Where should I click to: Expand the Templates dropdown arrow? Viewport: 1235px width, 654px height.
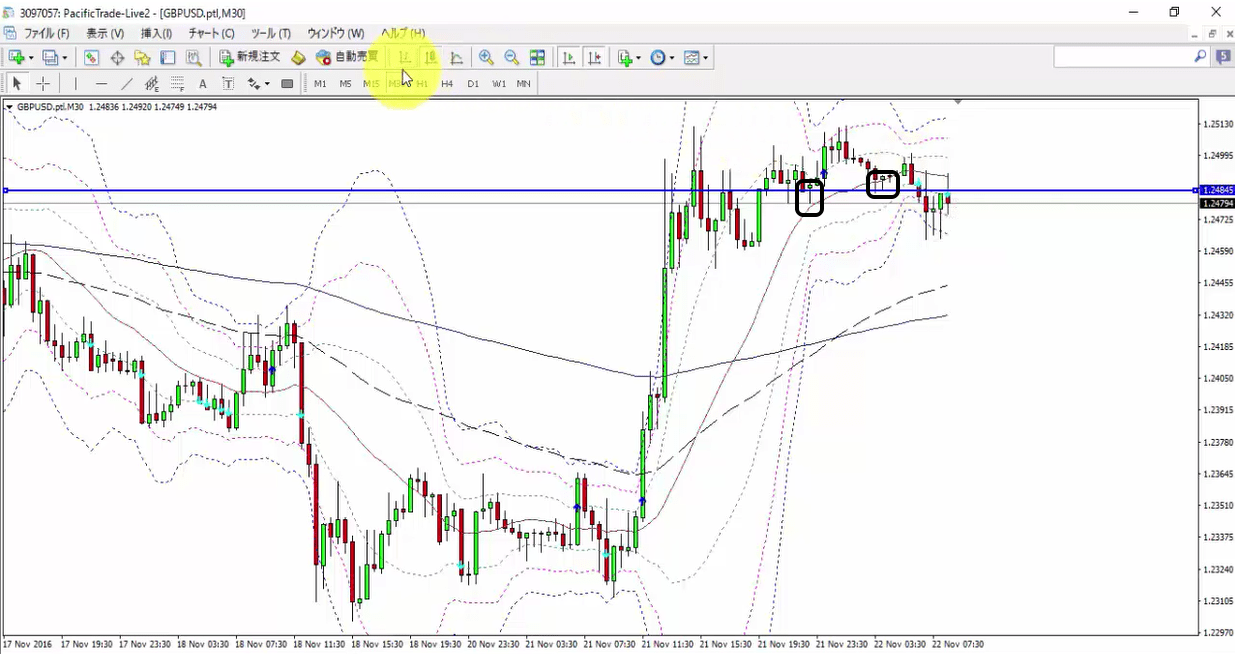pyautogui.click(x=705, y=58)
